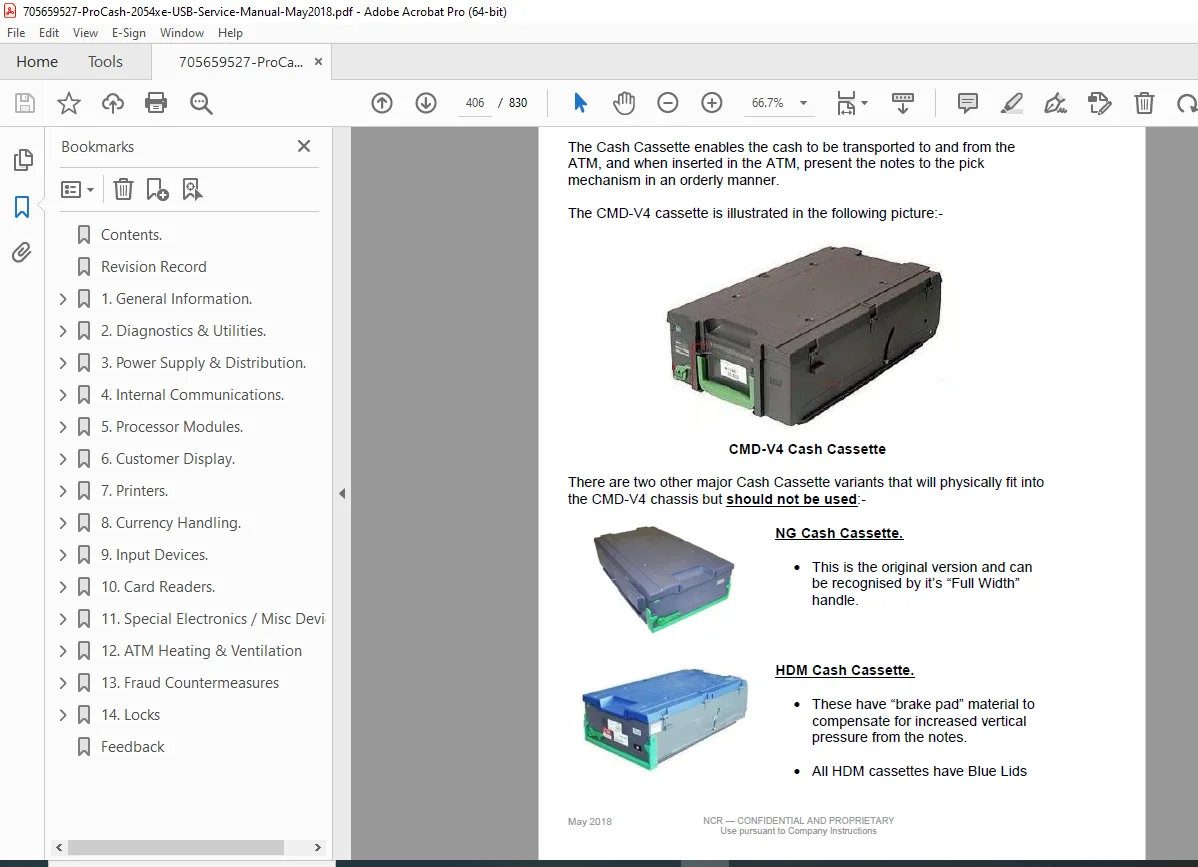Open the E-Sign menu
The height and width of the screenshot is (867, 1198).
(128, 33)
